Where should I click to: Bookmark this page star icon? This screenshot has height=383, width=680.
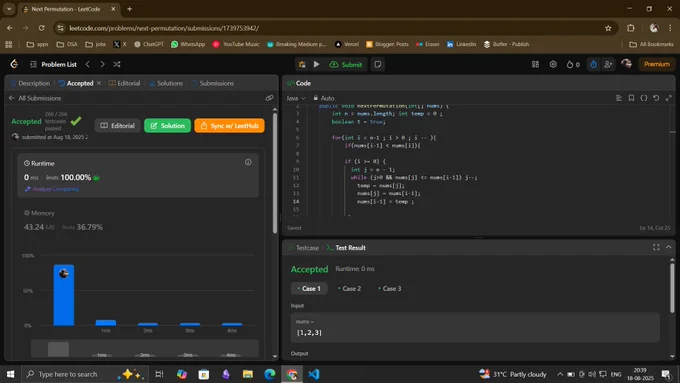point(608,28)
